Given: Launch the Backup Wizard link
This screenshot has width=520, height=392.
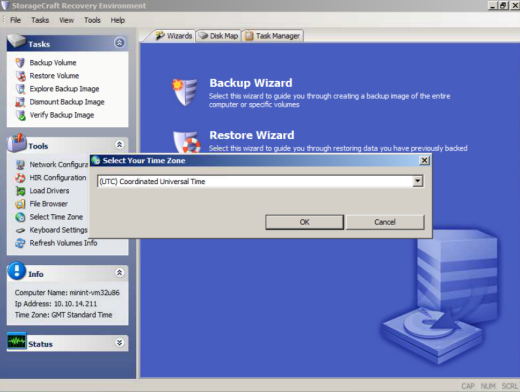Looking at the screenshot, I should (x=251, y=83).
